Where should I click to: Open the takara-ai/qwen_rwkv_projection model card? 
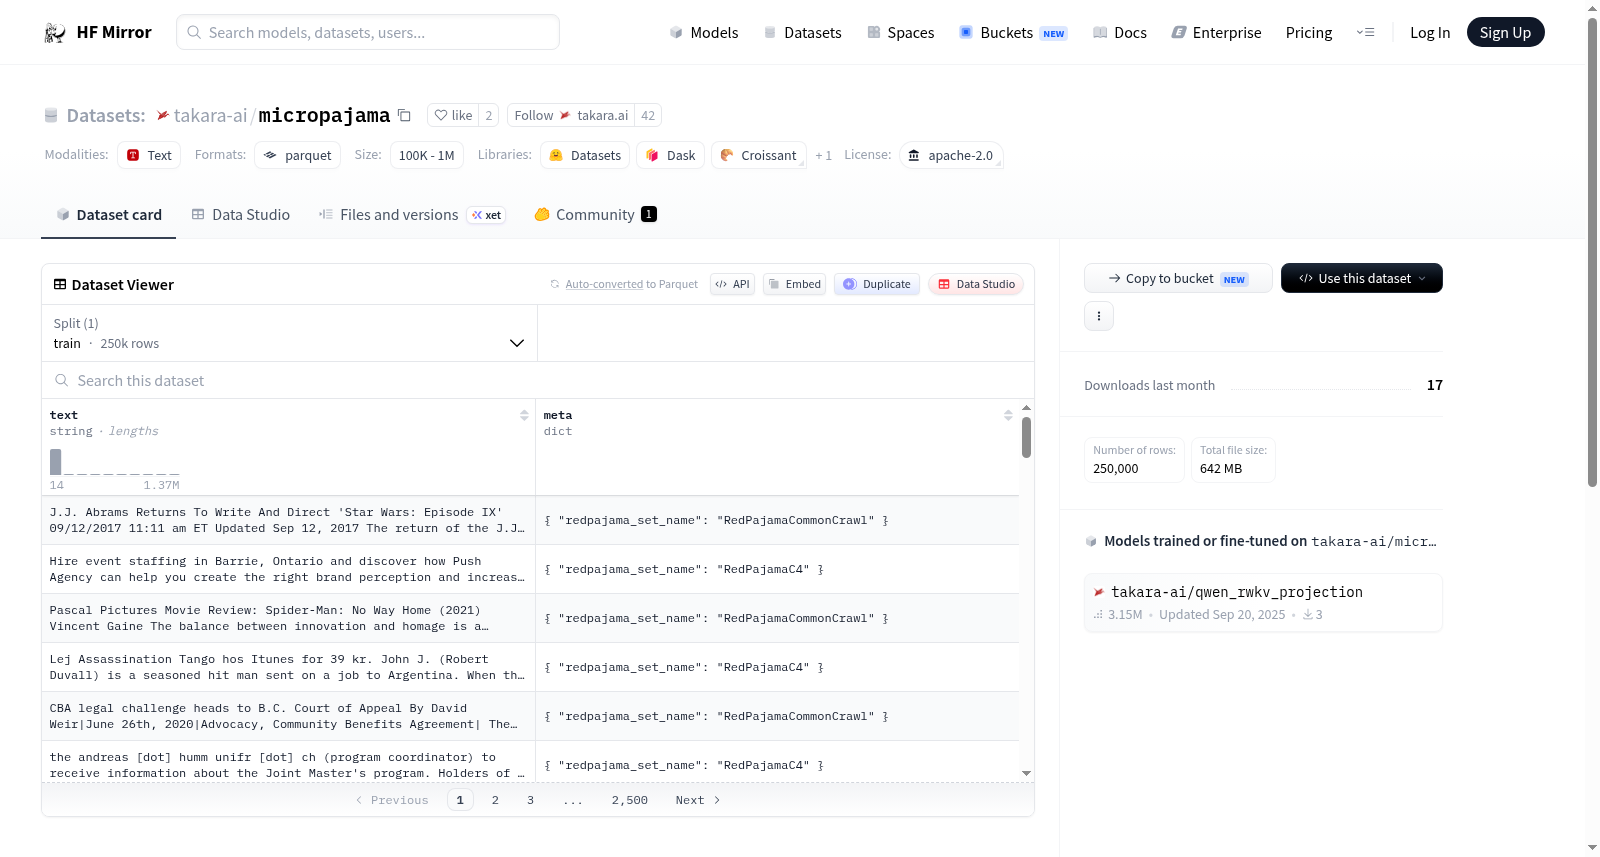(x=1263, y=602)
